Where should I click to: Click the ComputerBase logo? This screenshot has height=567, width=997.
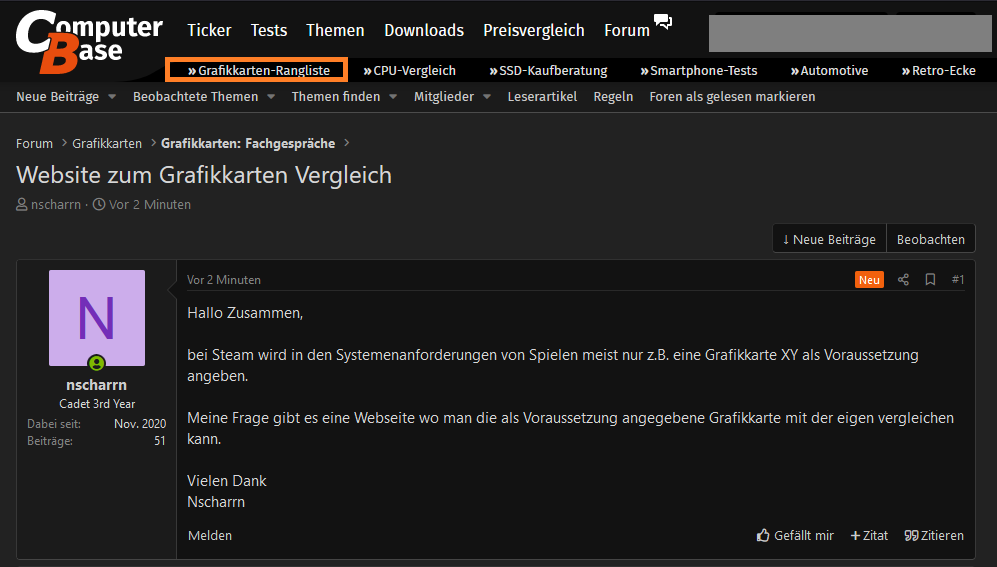[x=89, y=42]
